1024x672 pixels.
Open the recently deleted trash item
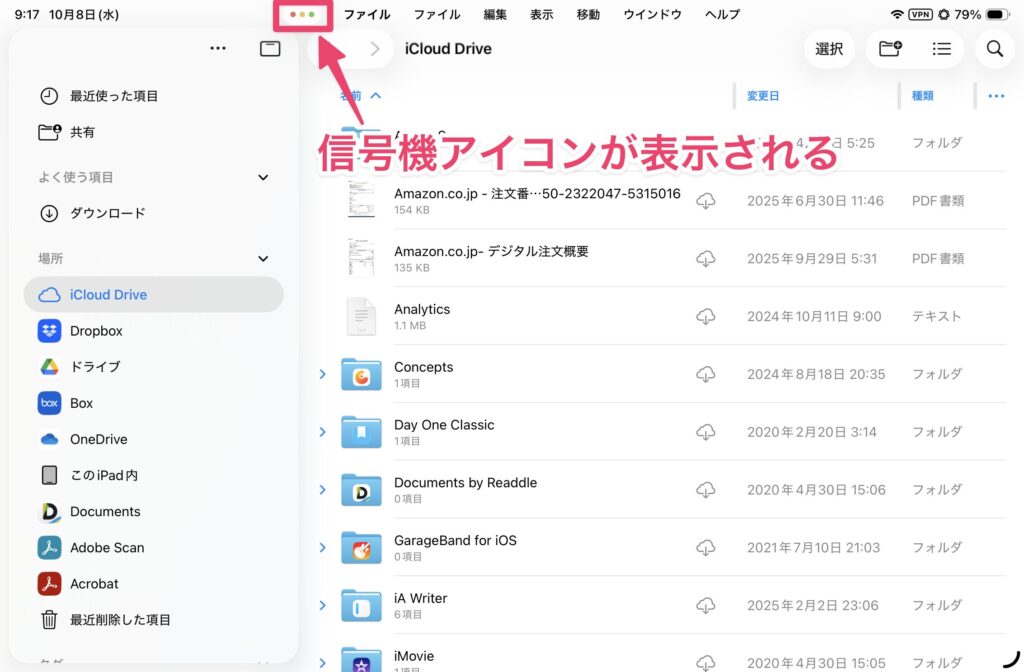[x=120, y=620]
